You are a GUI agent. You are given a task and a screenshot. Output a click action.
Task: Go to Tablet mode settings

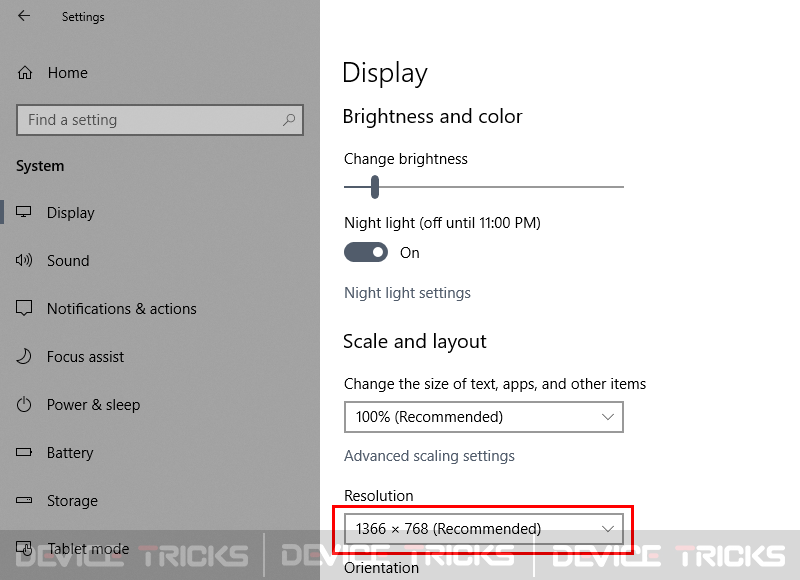click(x=88, y=548)
